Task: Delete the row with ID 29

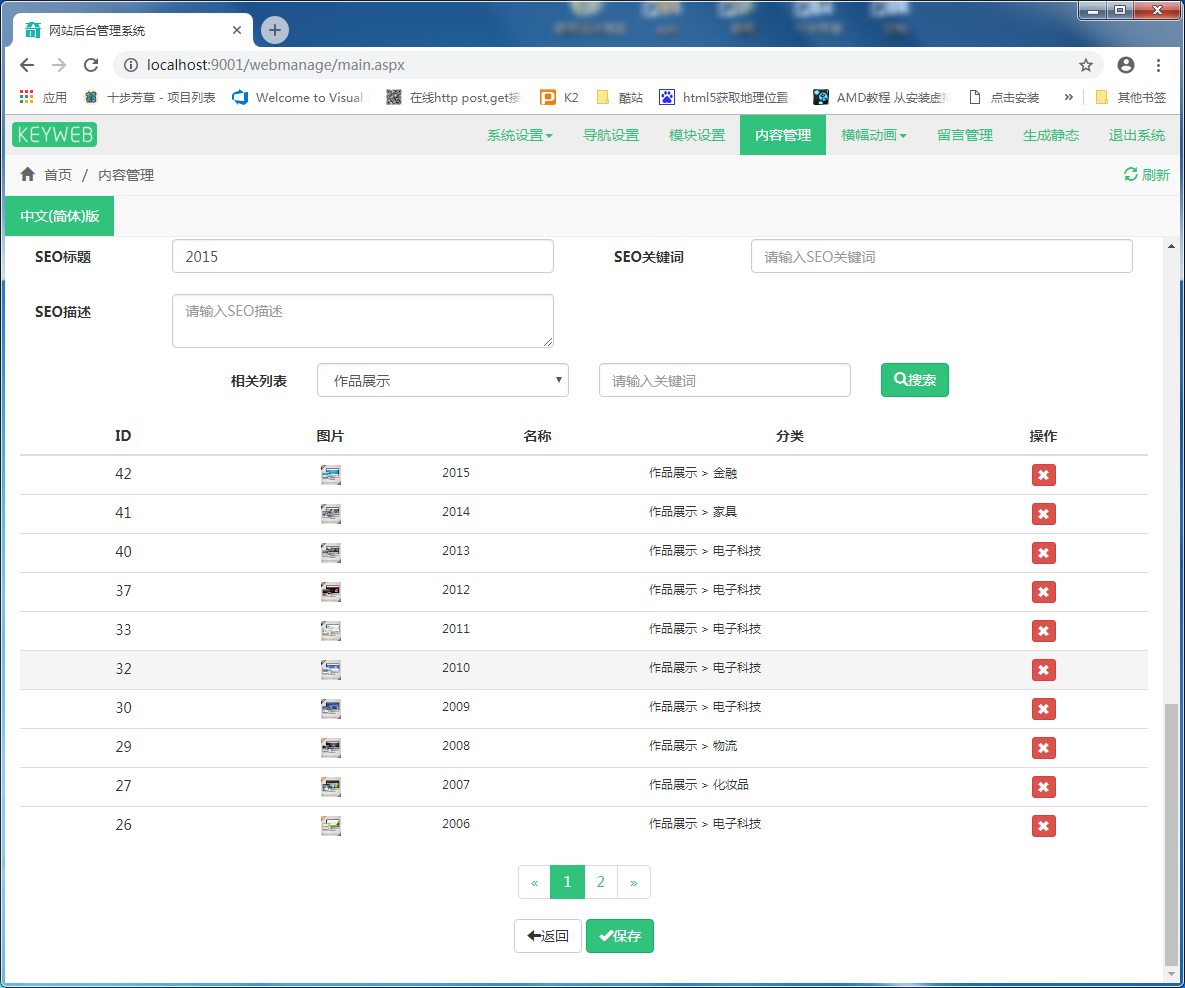Action: point(1043,748)
